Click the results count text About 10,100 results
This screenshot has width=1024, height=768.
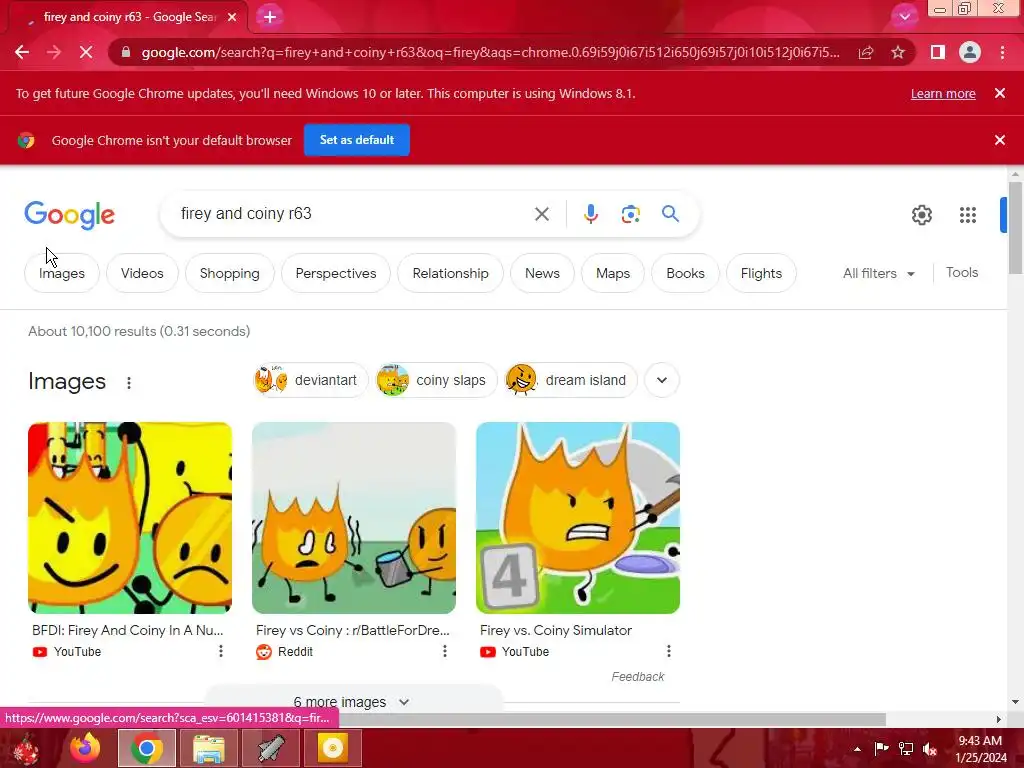[139, 331]
